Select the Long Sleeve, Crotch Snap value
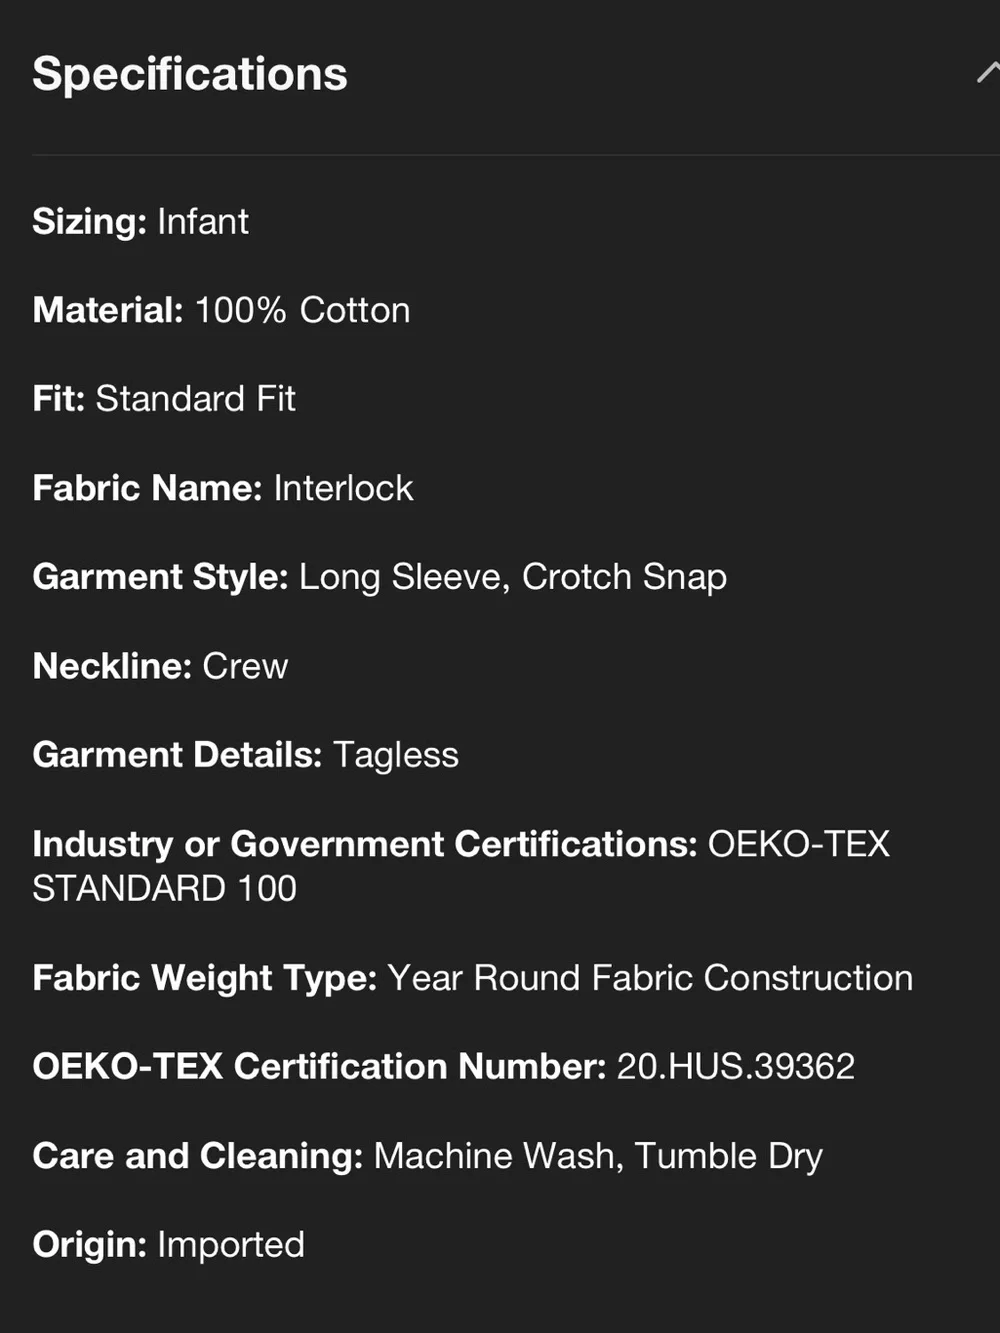 click(513, 577)
